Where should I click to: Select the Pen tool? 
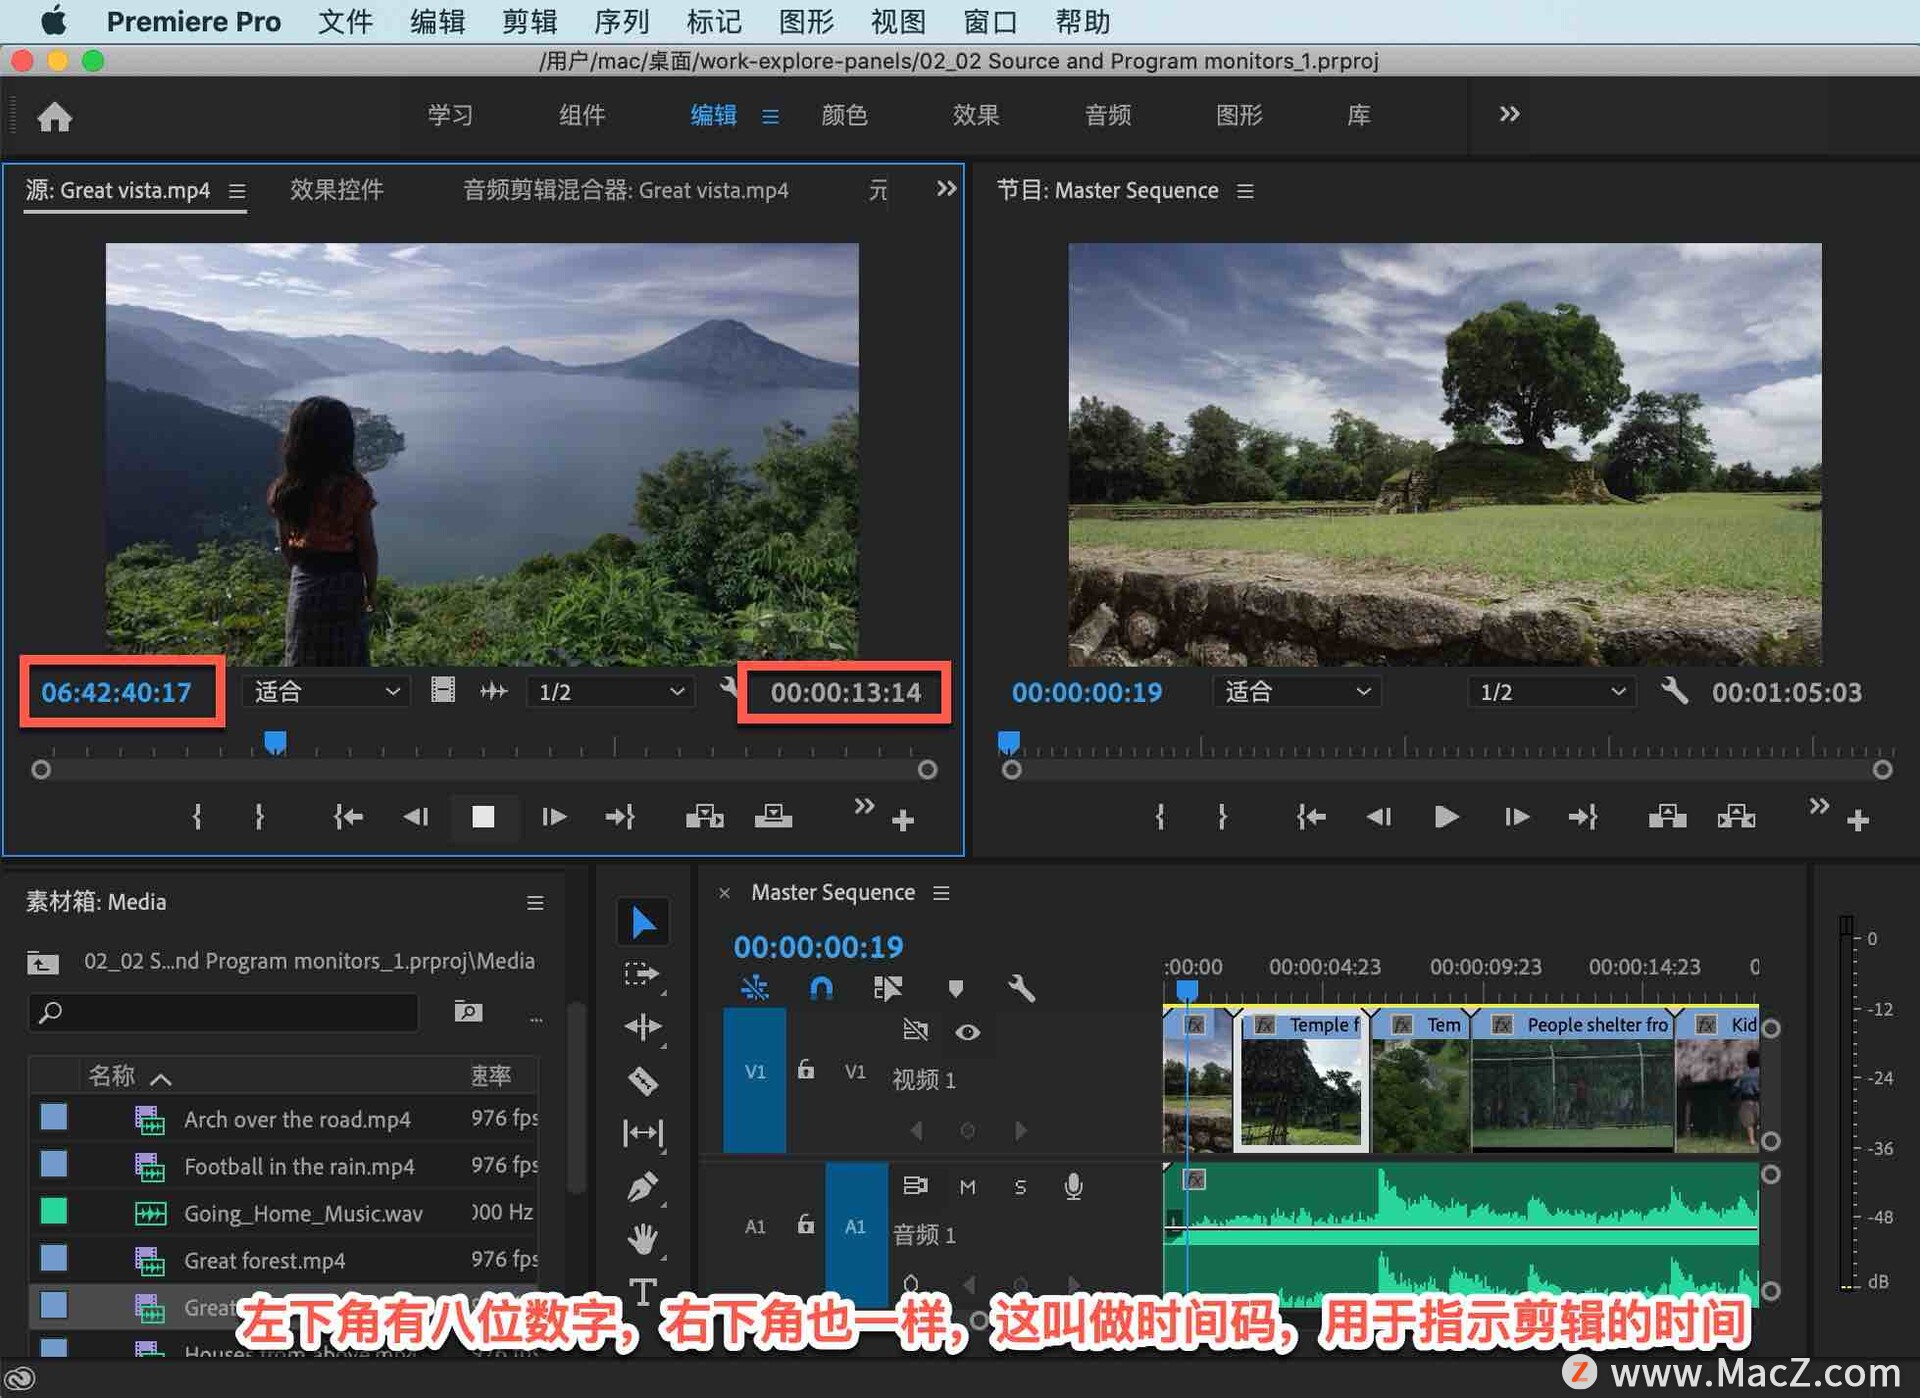[642, 1187]
